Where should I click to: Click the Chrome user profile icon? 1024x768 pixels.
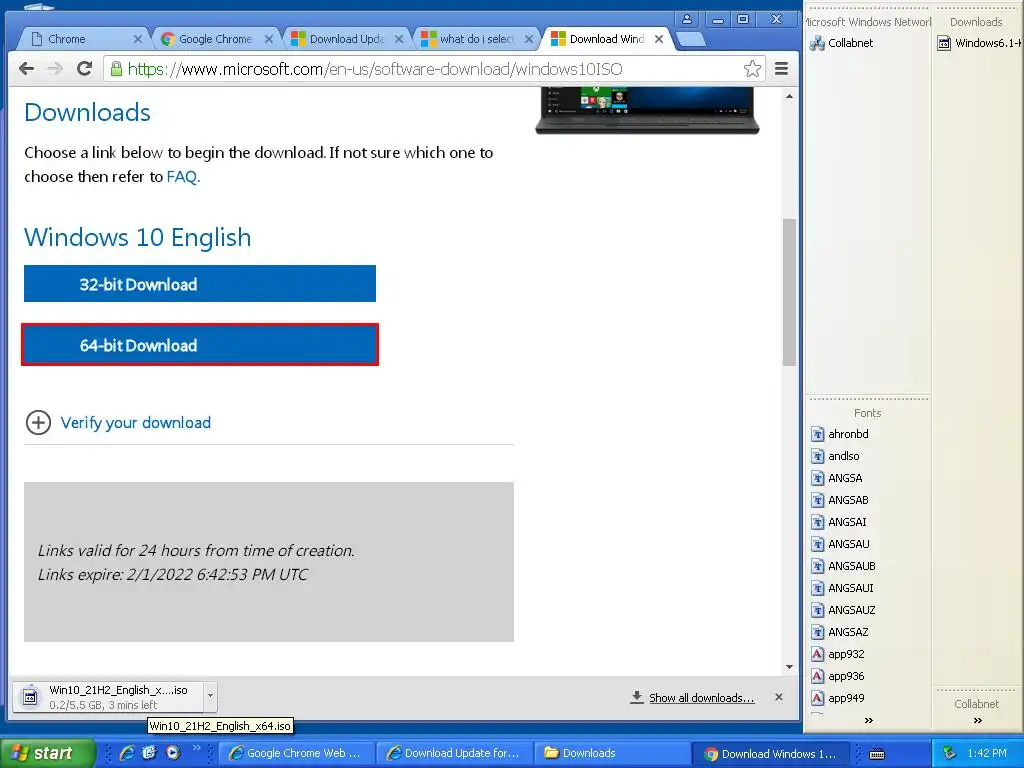[x=687, y=19]
